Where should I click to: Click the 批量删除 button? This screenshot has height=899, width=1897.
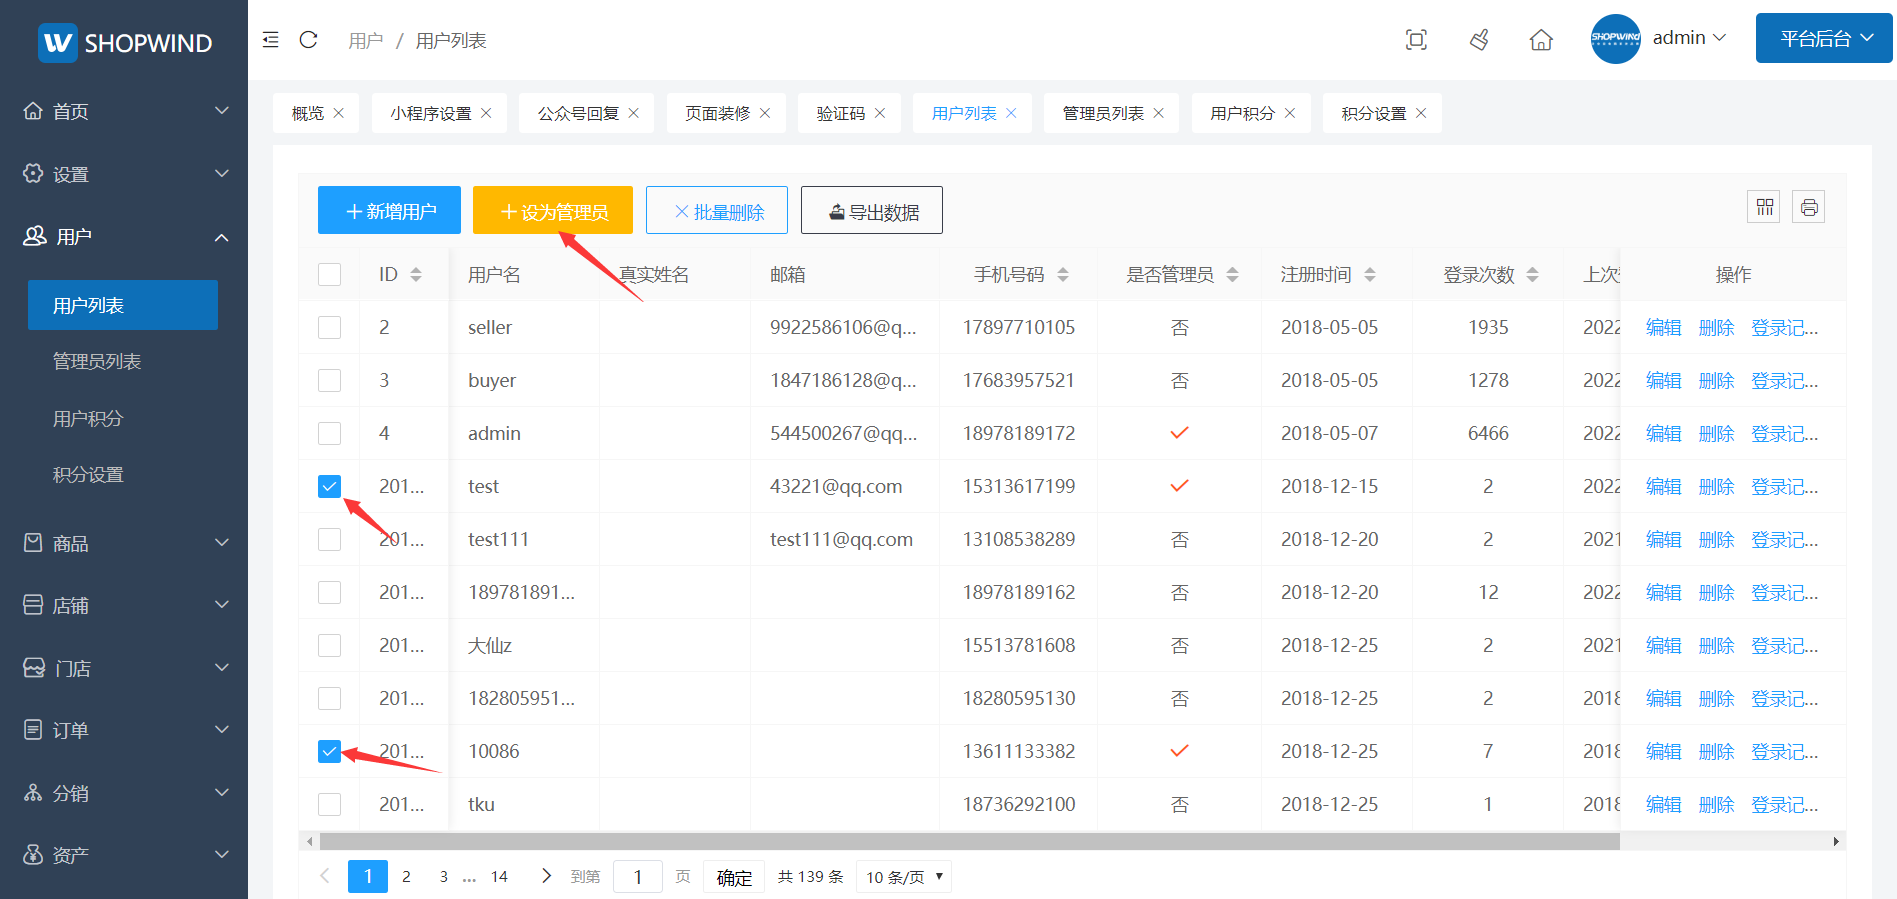[x=717, y=210]
